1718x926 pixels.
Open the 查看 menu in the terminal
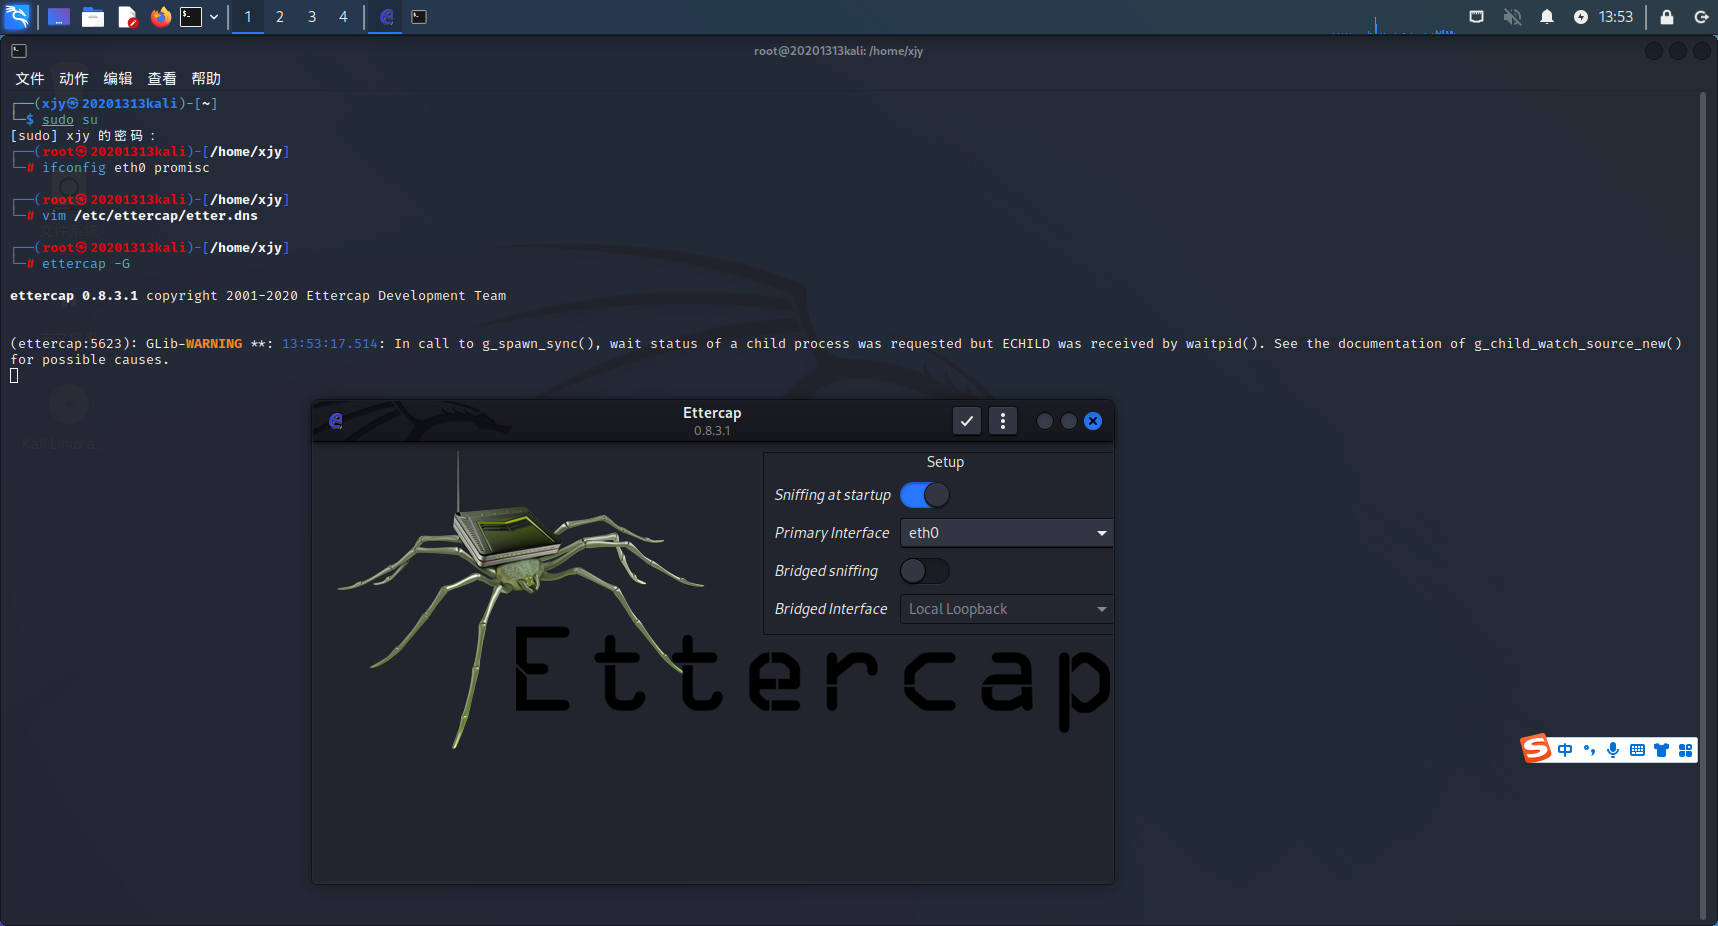[x=162, y=79]
